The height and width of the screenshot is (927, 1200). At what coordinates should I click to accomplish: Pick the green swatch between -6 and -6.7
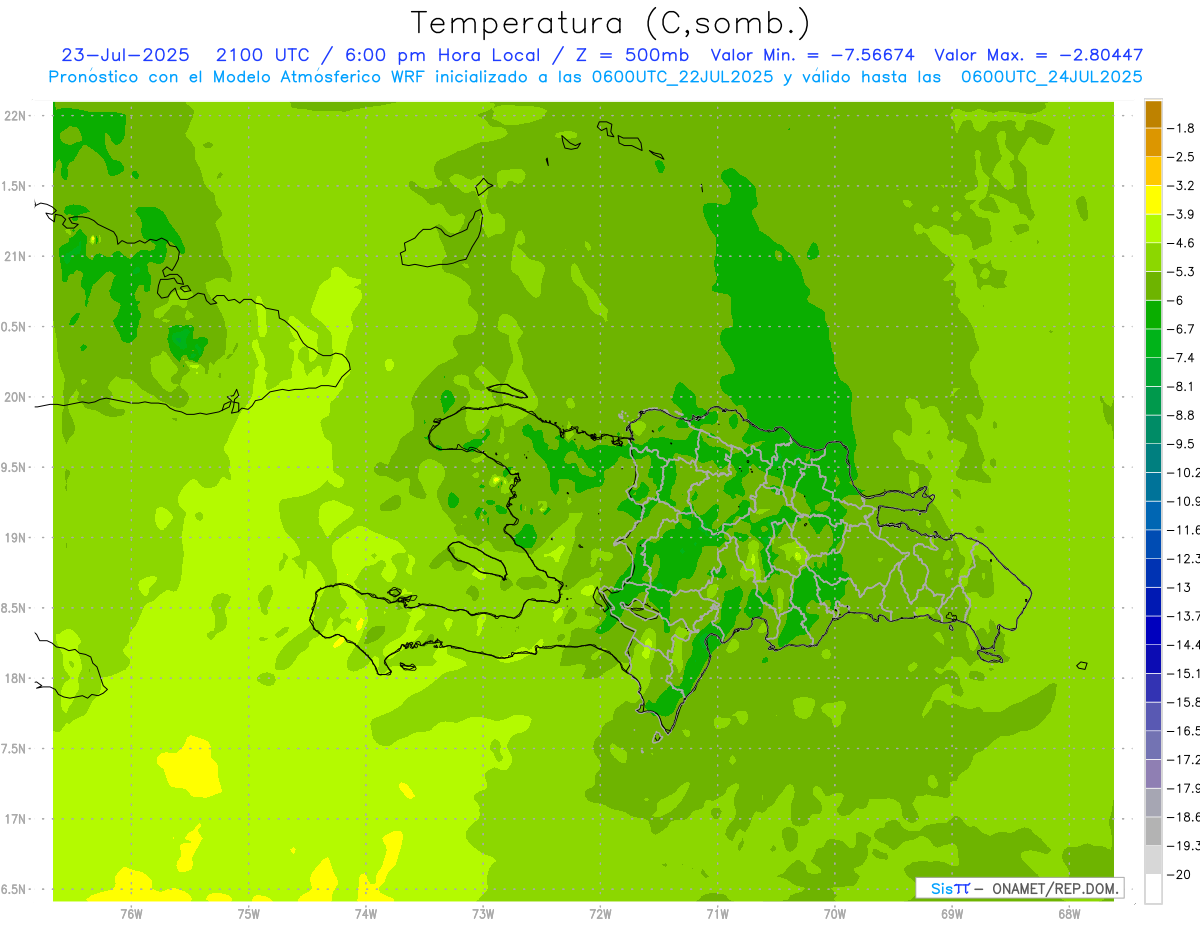[1153, 315]
